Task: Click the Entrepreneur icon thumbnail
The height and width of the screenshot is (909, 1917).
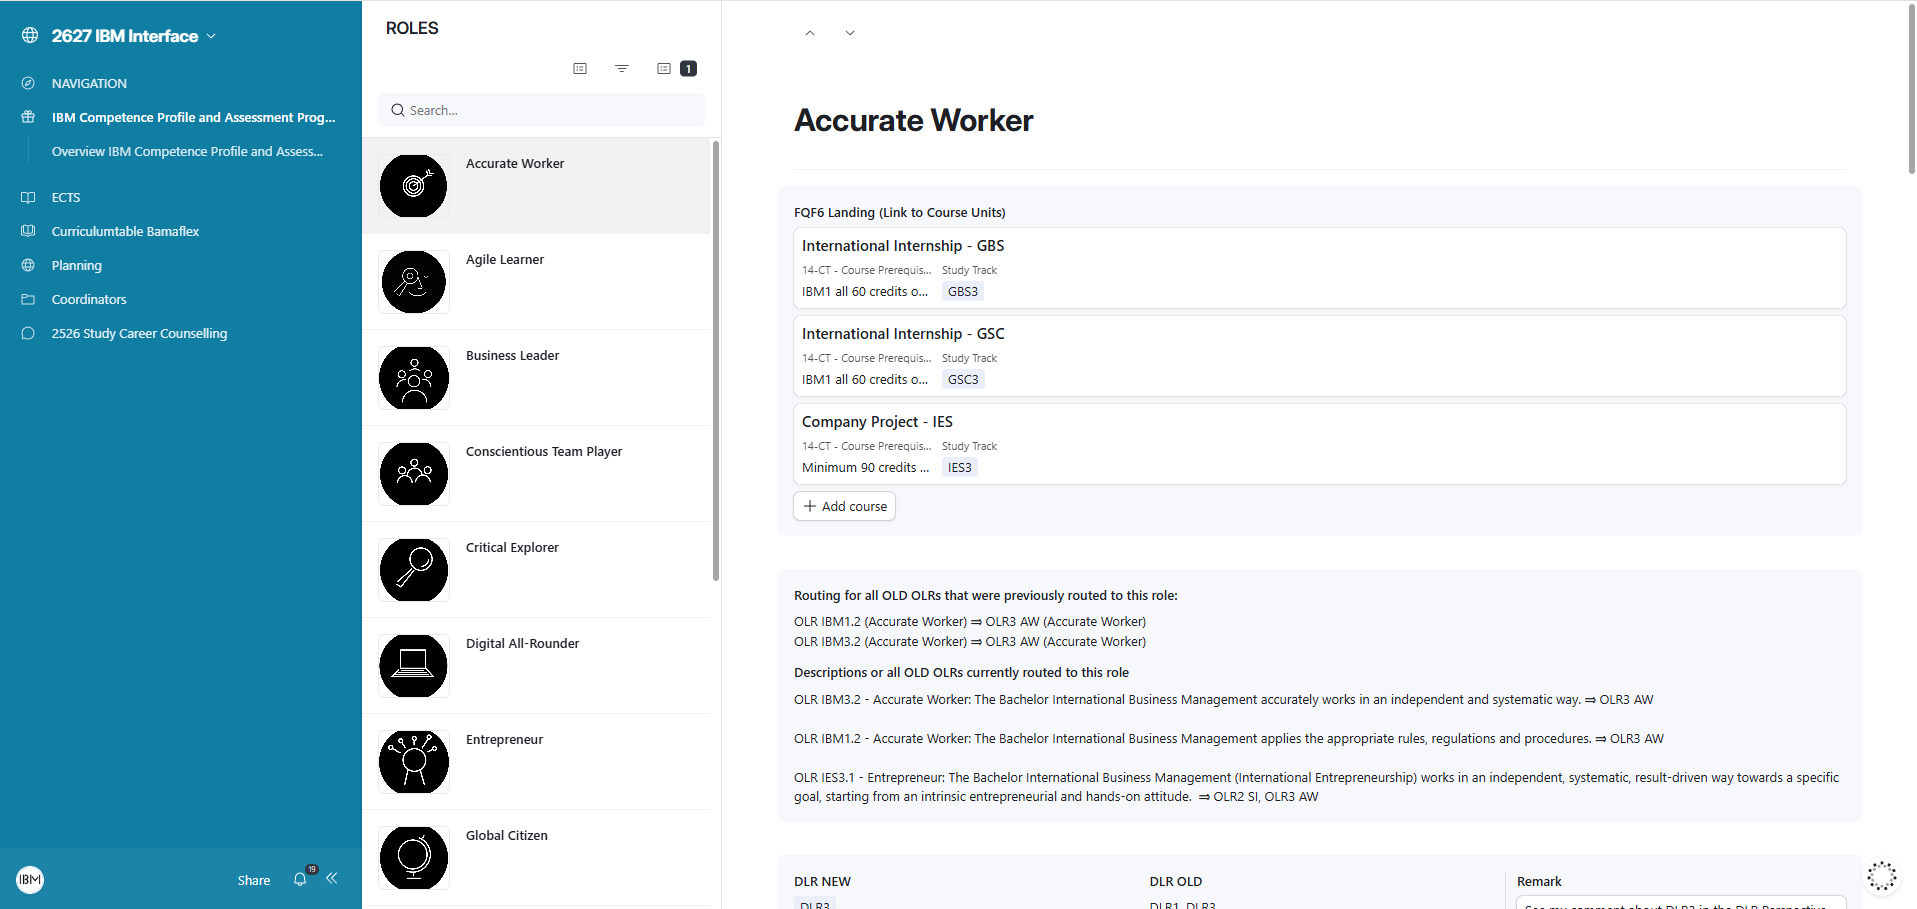Action: [x=414, y=762]
